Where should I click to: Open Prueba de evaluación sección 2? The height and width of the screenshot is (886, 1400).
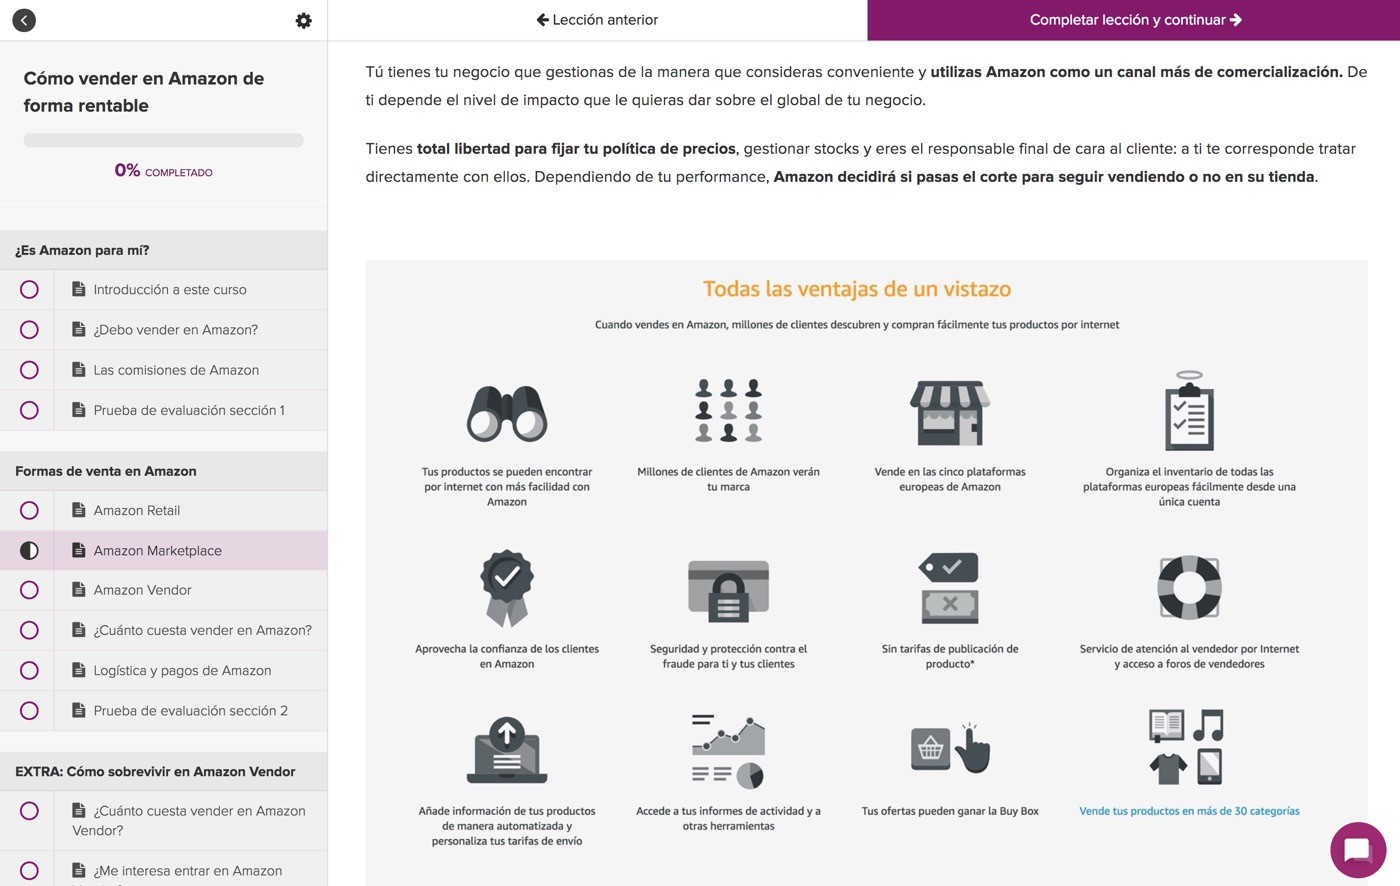click(x=191, y=710)
